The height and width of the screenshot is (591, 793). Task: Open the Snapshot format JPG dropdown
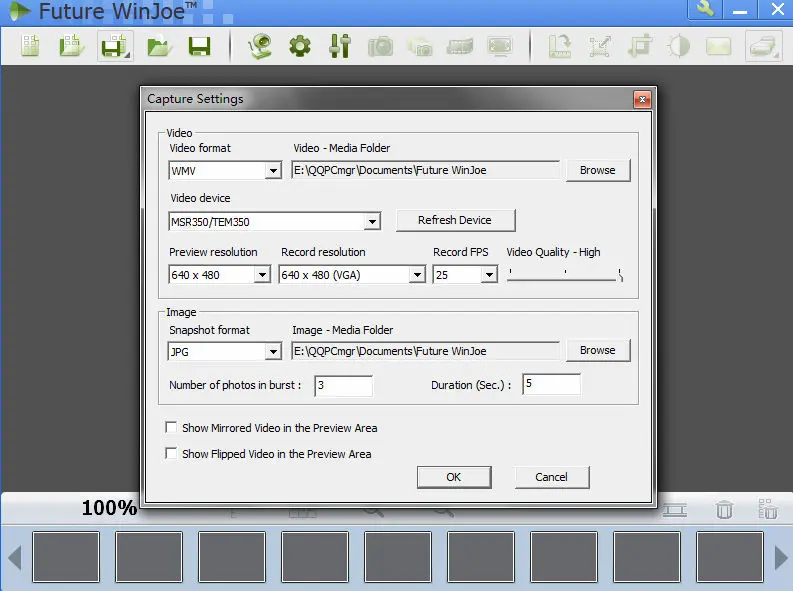point(273,351)
